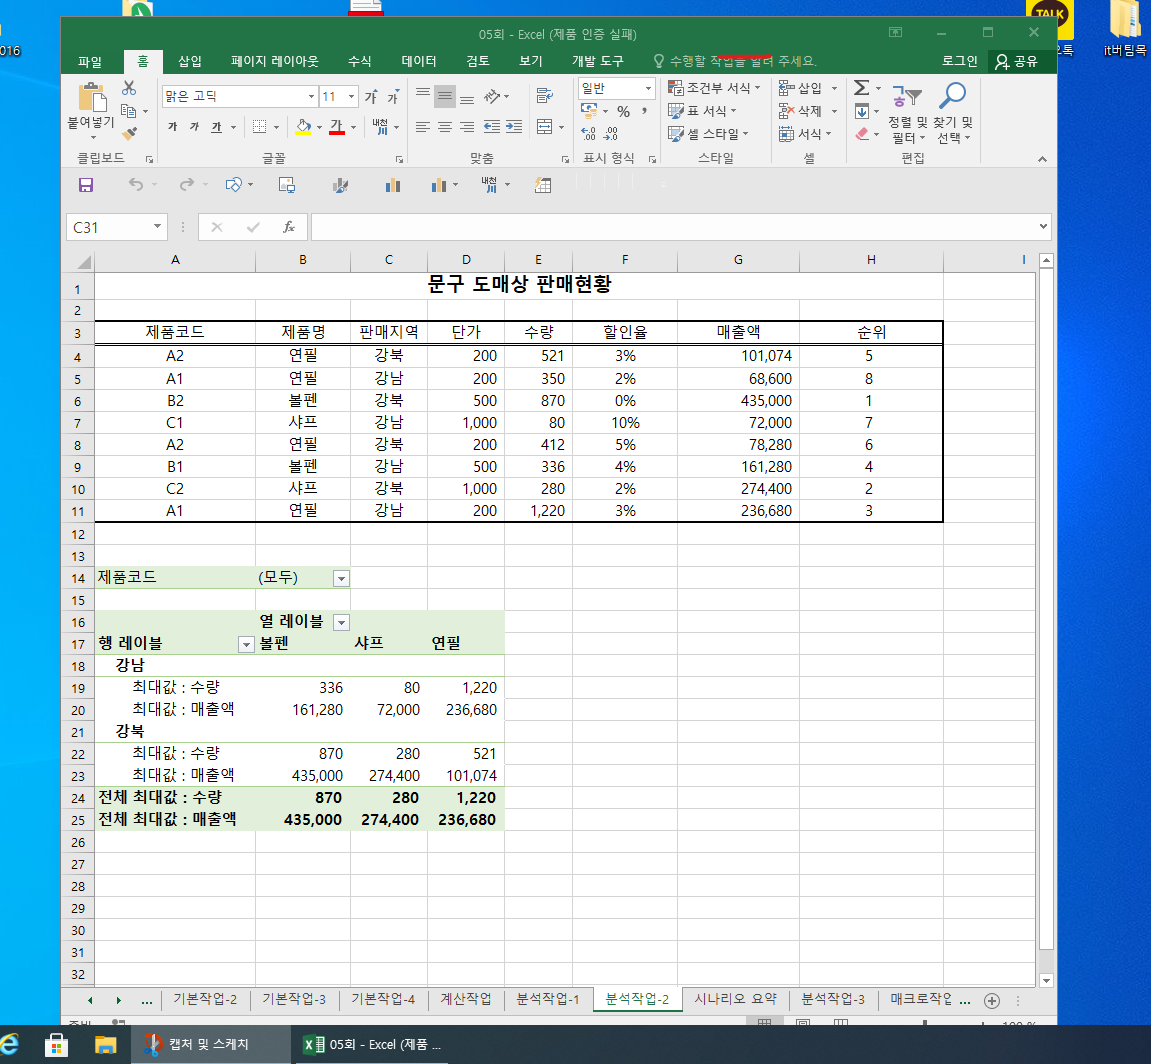Open the cell borders icon
Image resolution: width=1151 pixels, height=1064 pixels.
259,127
